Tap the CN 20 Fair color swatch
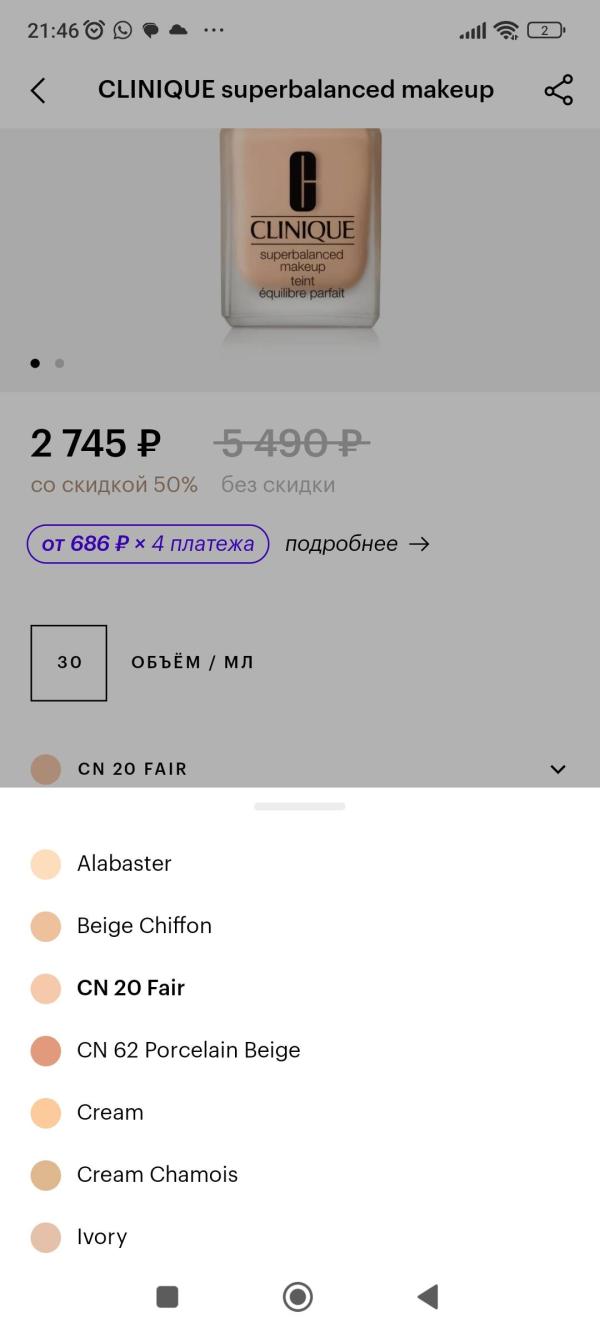 tap(46, 988)
